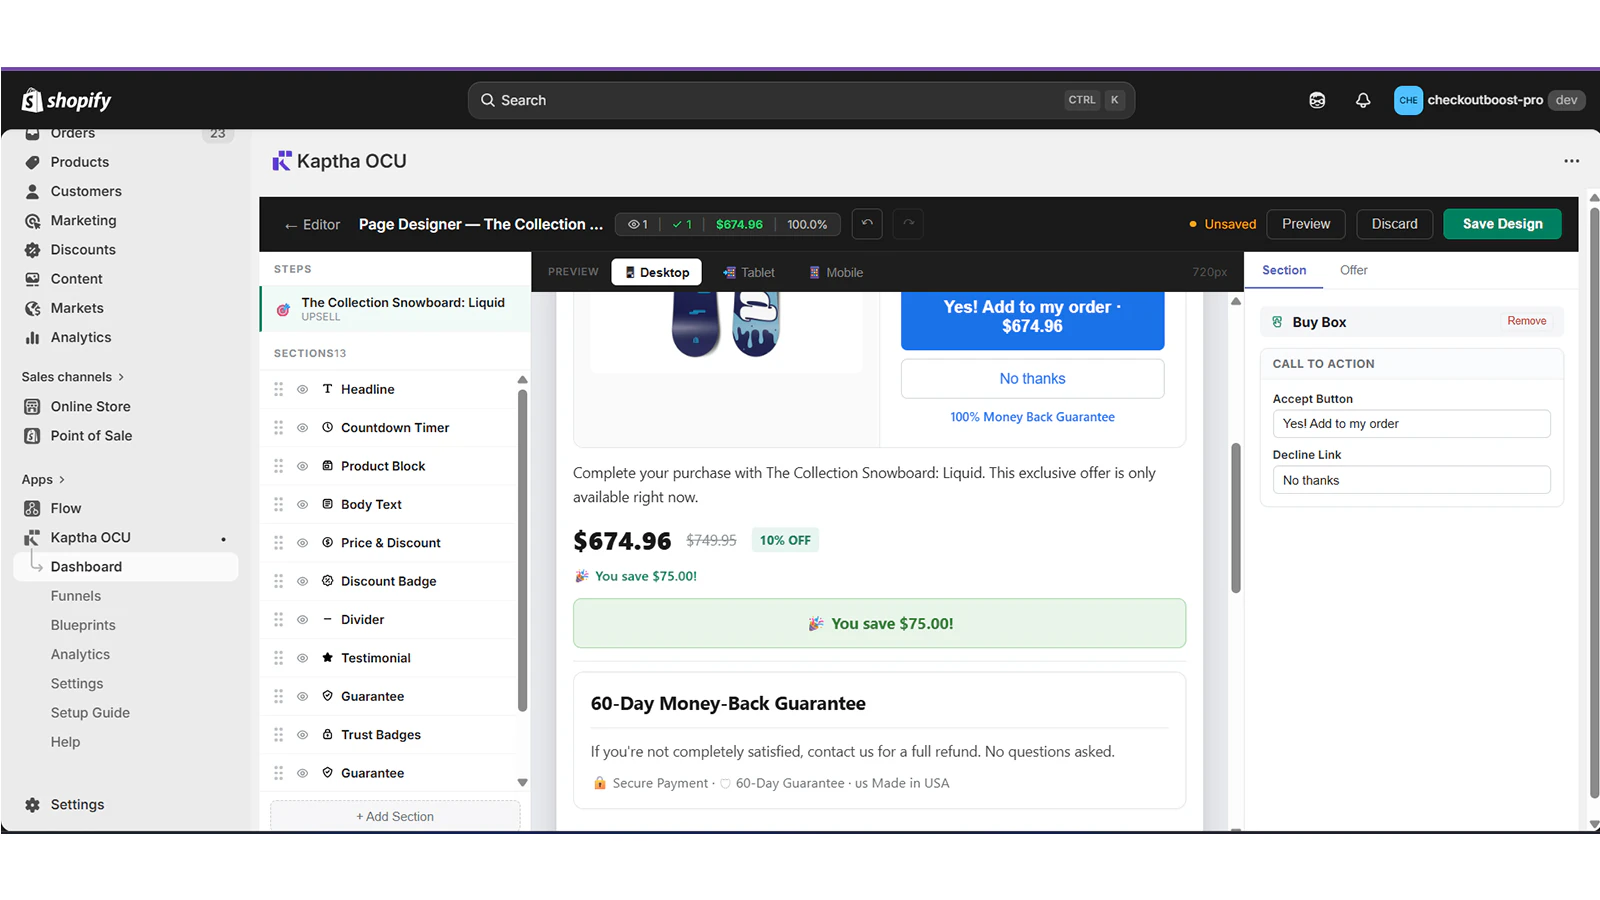Image resolution: width=1600 pixels, height=900 pixels.
Task: Click the Content icon in sidebar
Action: [x=33, y=279]
